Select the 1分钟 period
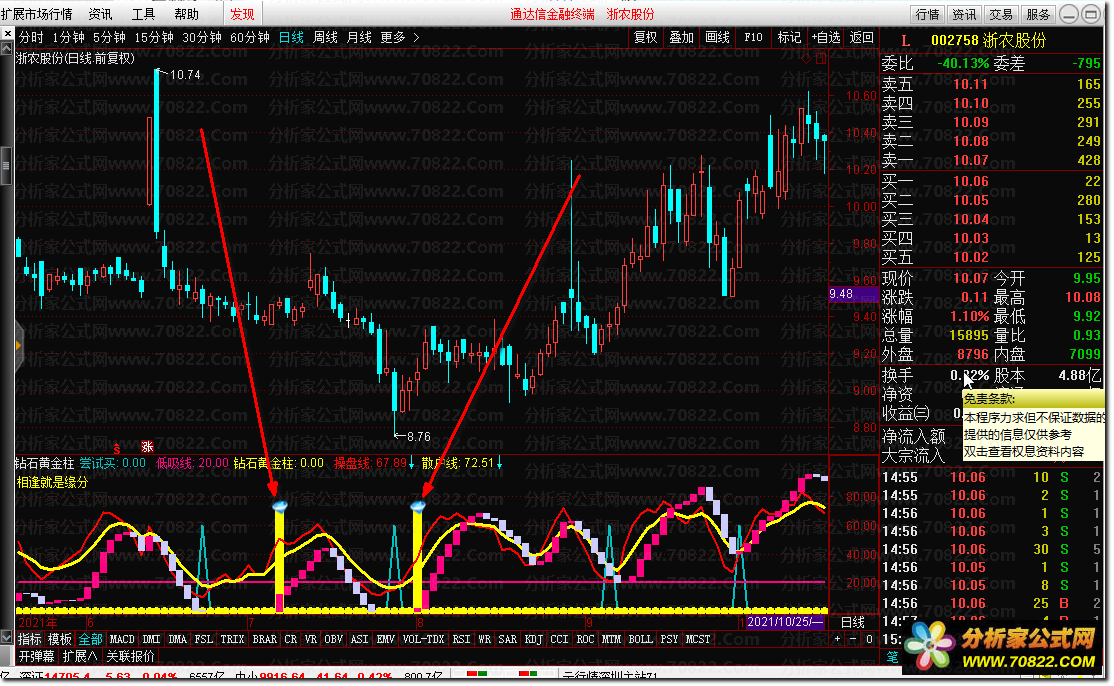The height and width of the screenshot is (686, 1114). pos(68,38)
